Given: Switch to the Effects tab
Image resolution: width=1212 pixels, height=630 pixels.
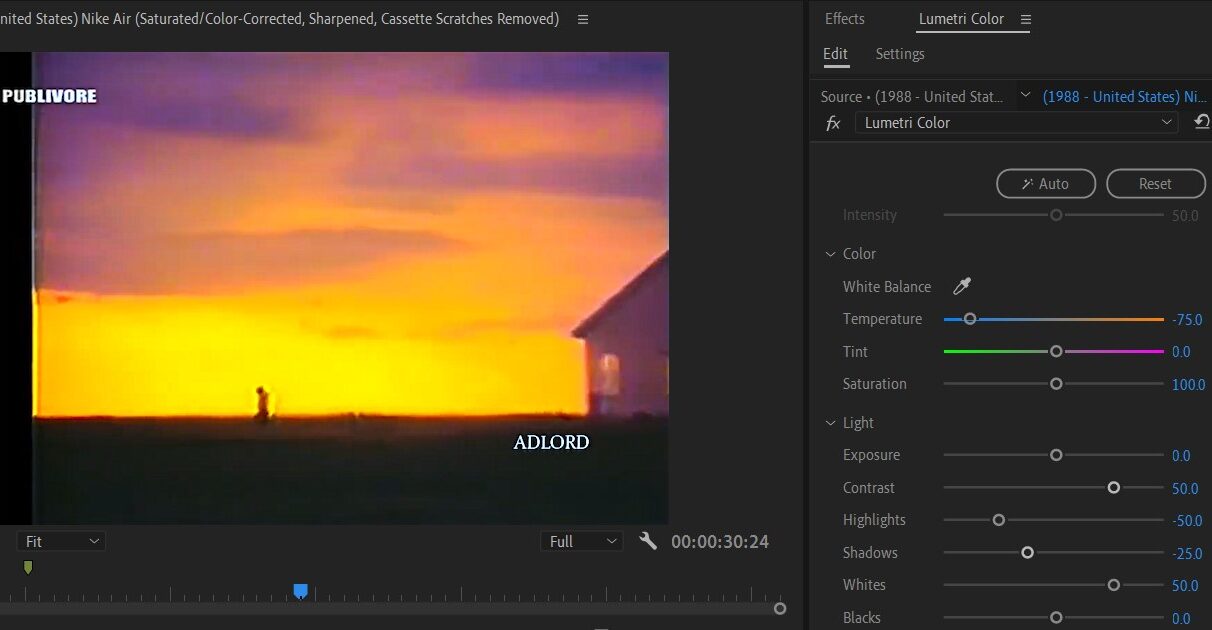Looking at the screenshot, I should [845, 19].
